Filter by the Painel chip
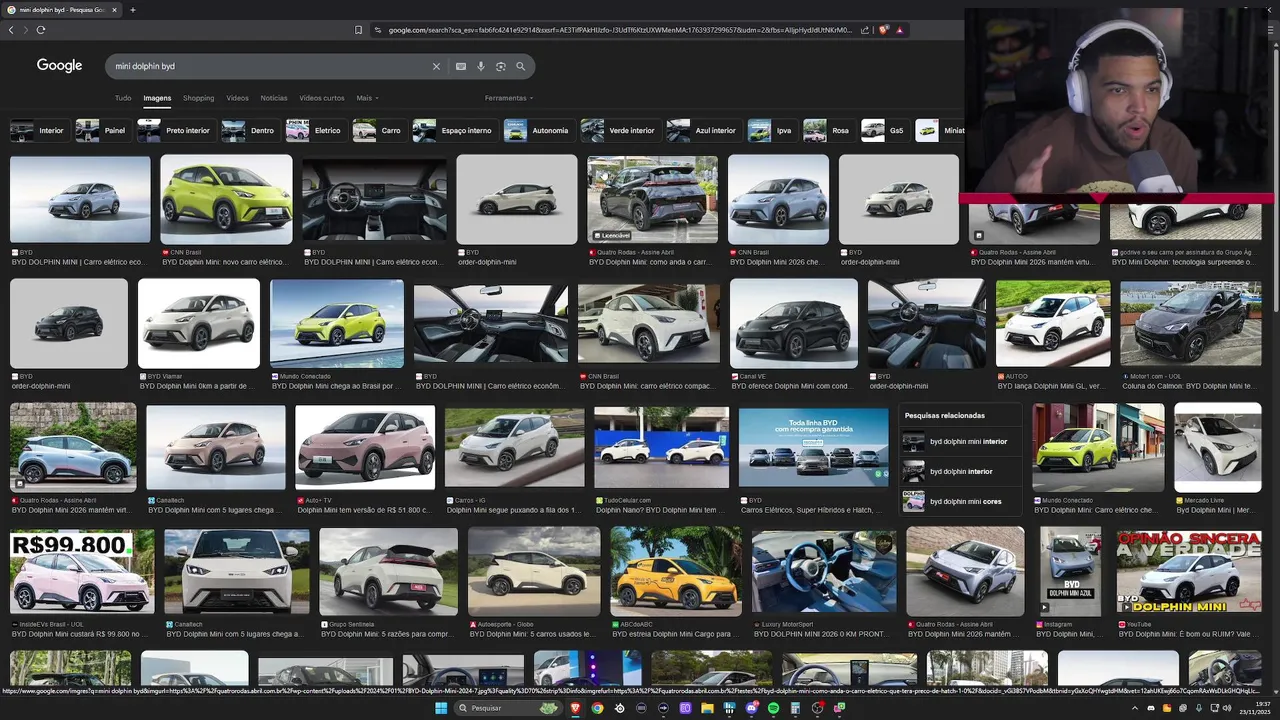This screenshot has height=720, width=1280. pos(102,130)
